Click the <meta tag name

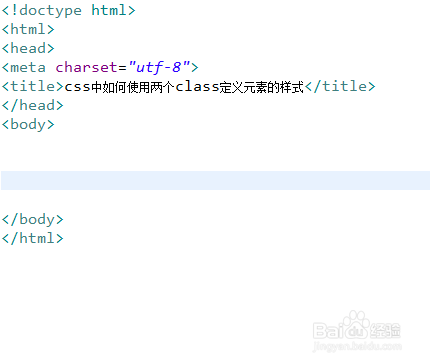pyautogui.click(x=23, y=67)
